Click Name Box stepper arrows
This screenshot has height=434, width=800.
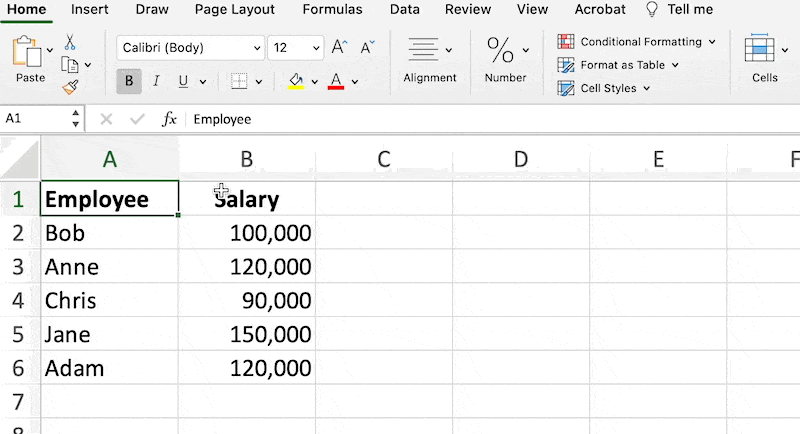(x=76, y=118)
